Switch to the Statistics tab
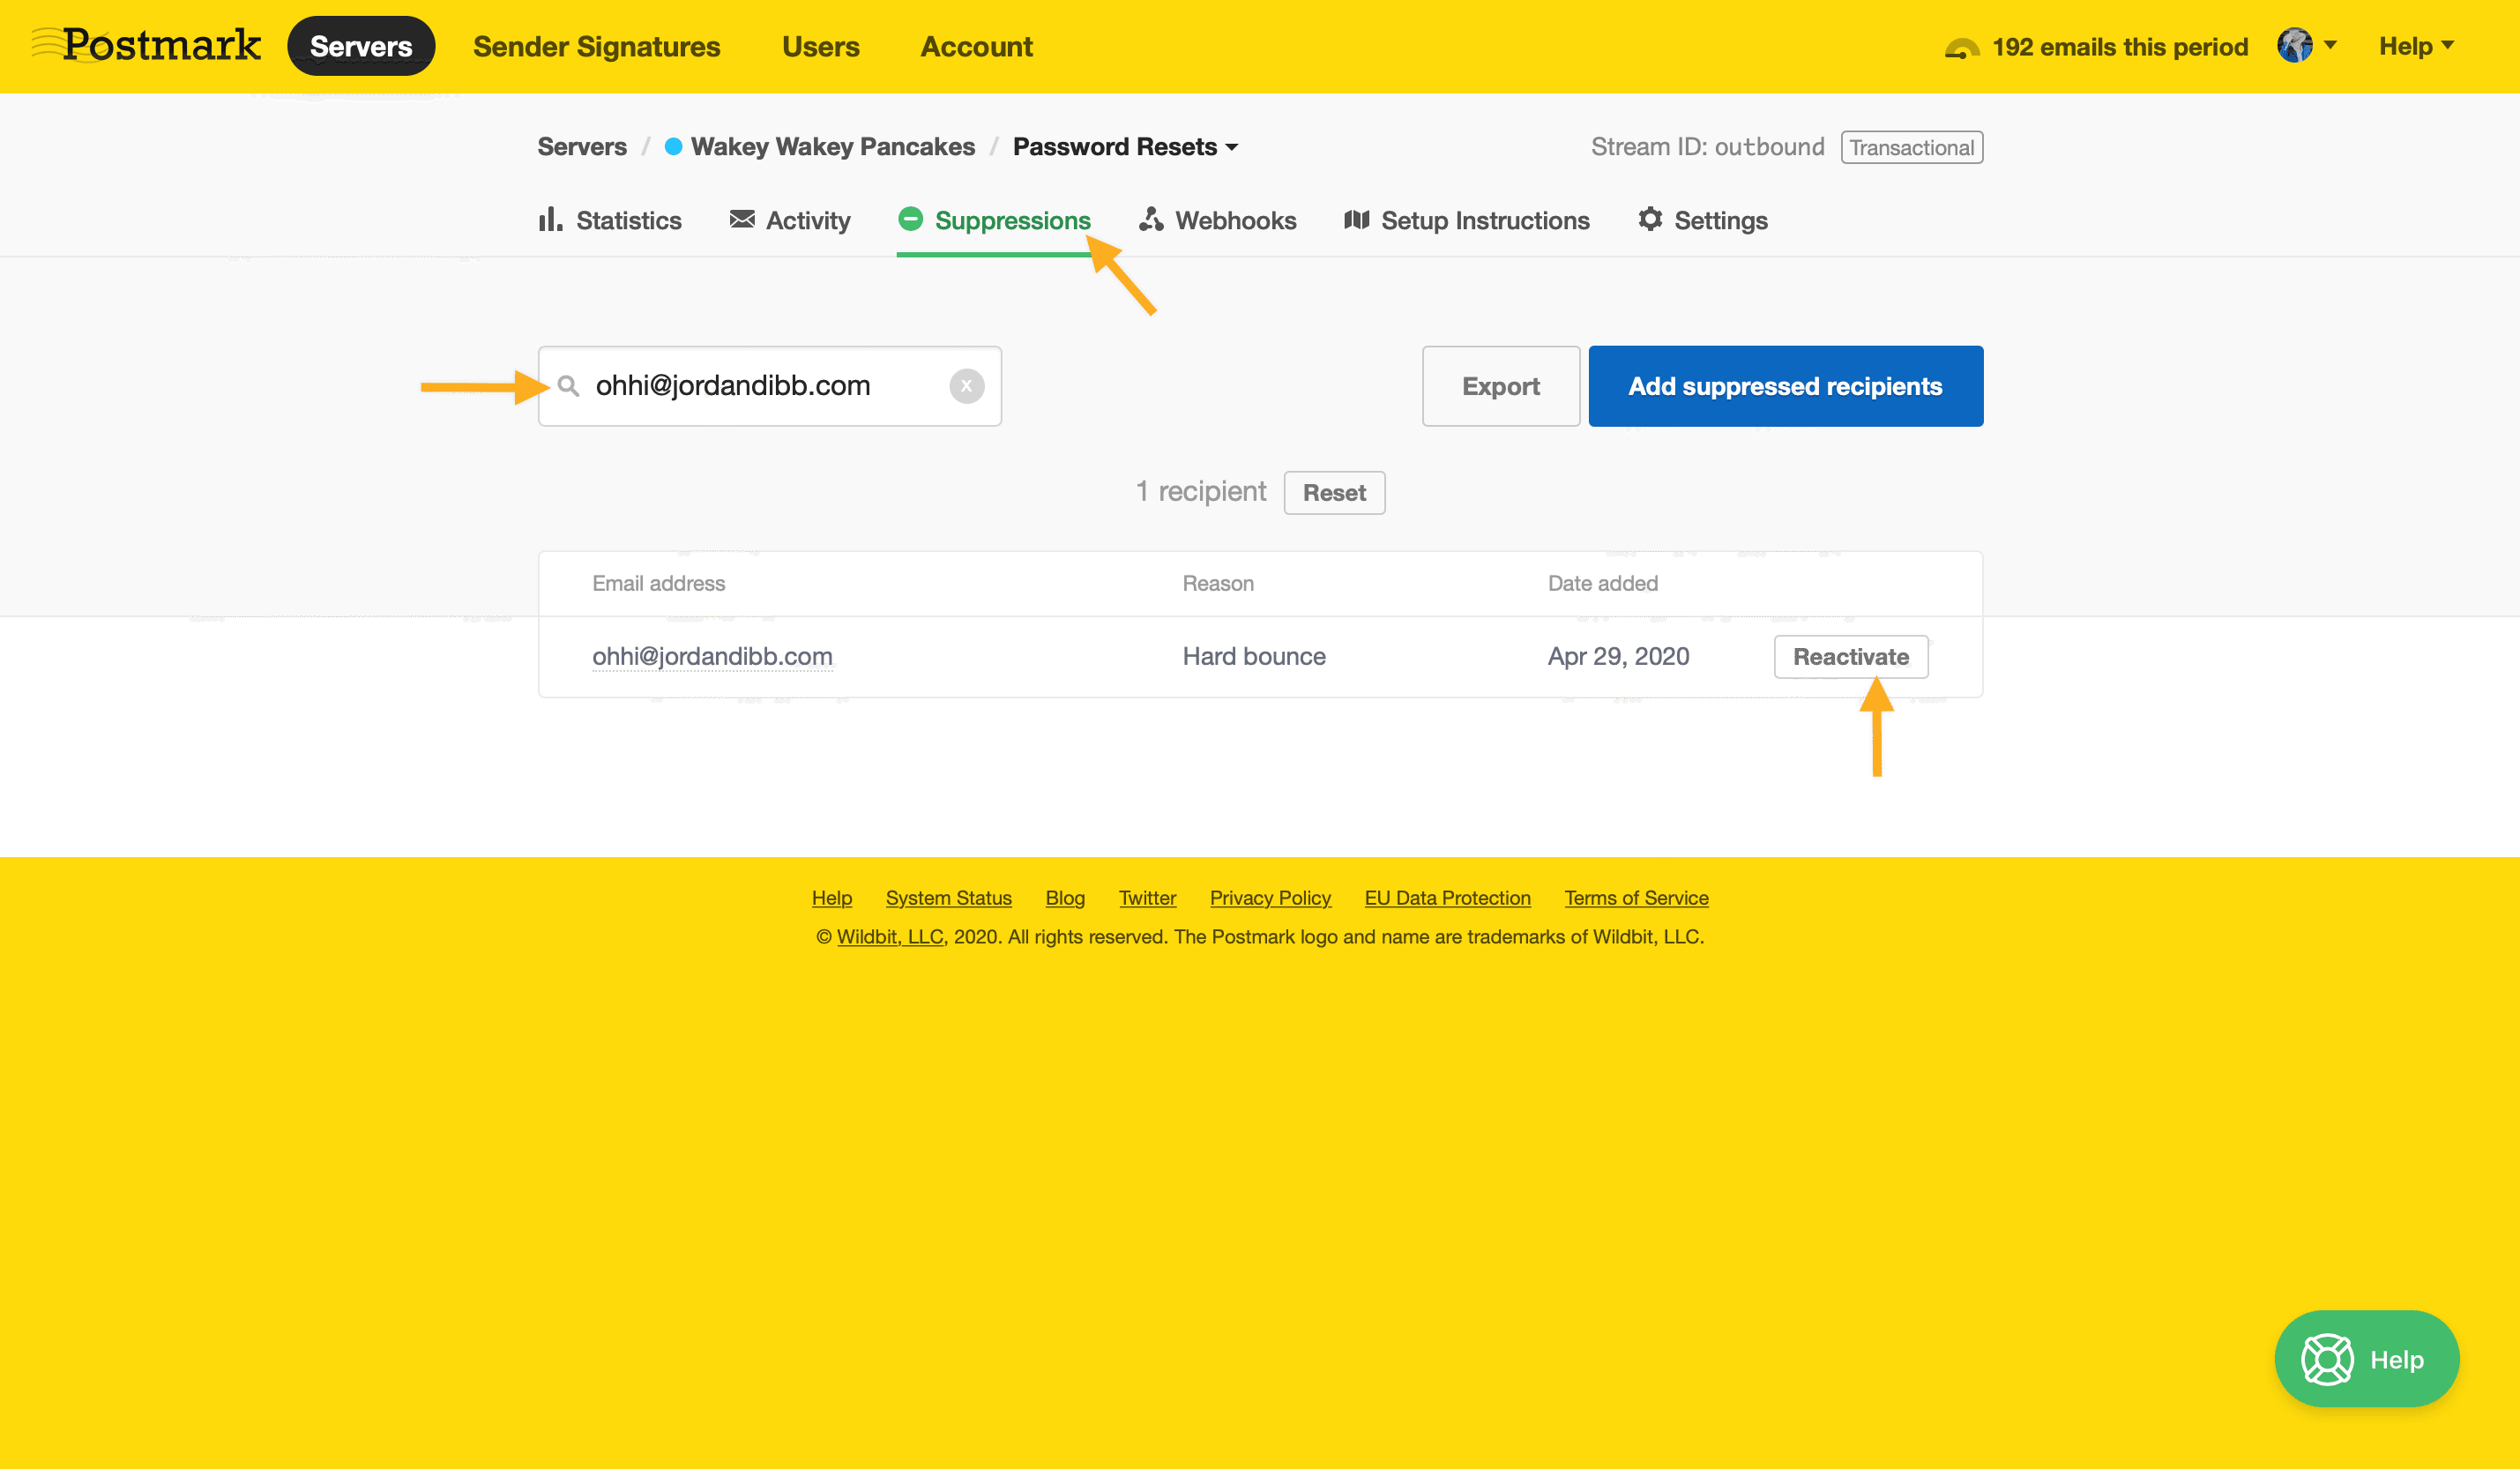This screenshot has height=1469, width=2520. [x=610, y=220]
